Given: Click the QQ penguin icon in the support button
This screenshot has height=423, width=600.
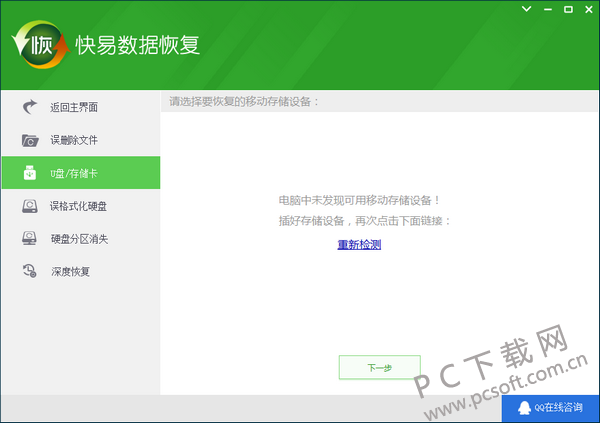Looking at the screenshot, I should point(524,408).
